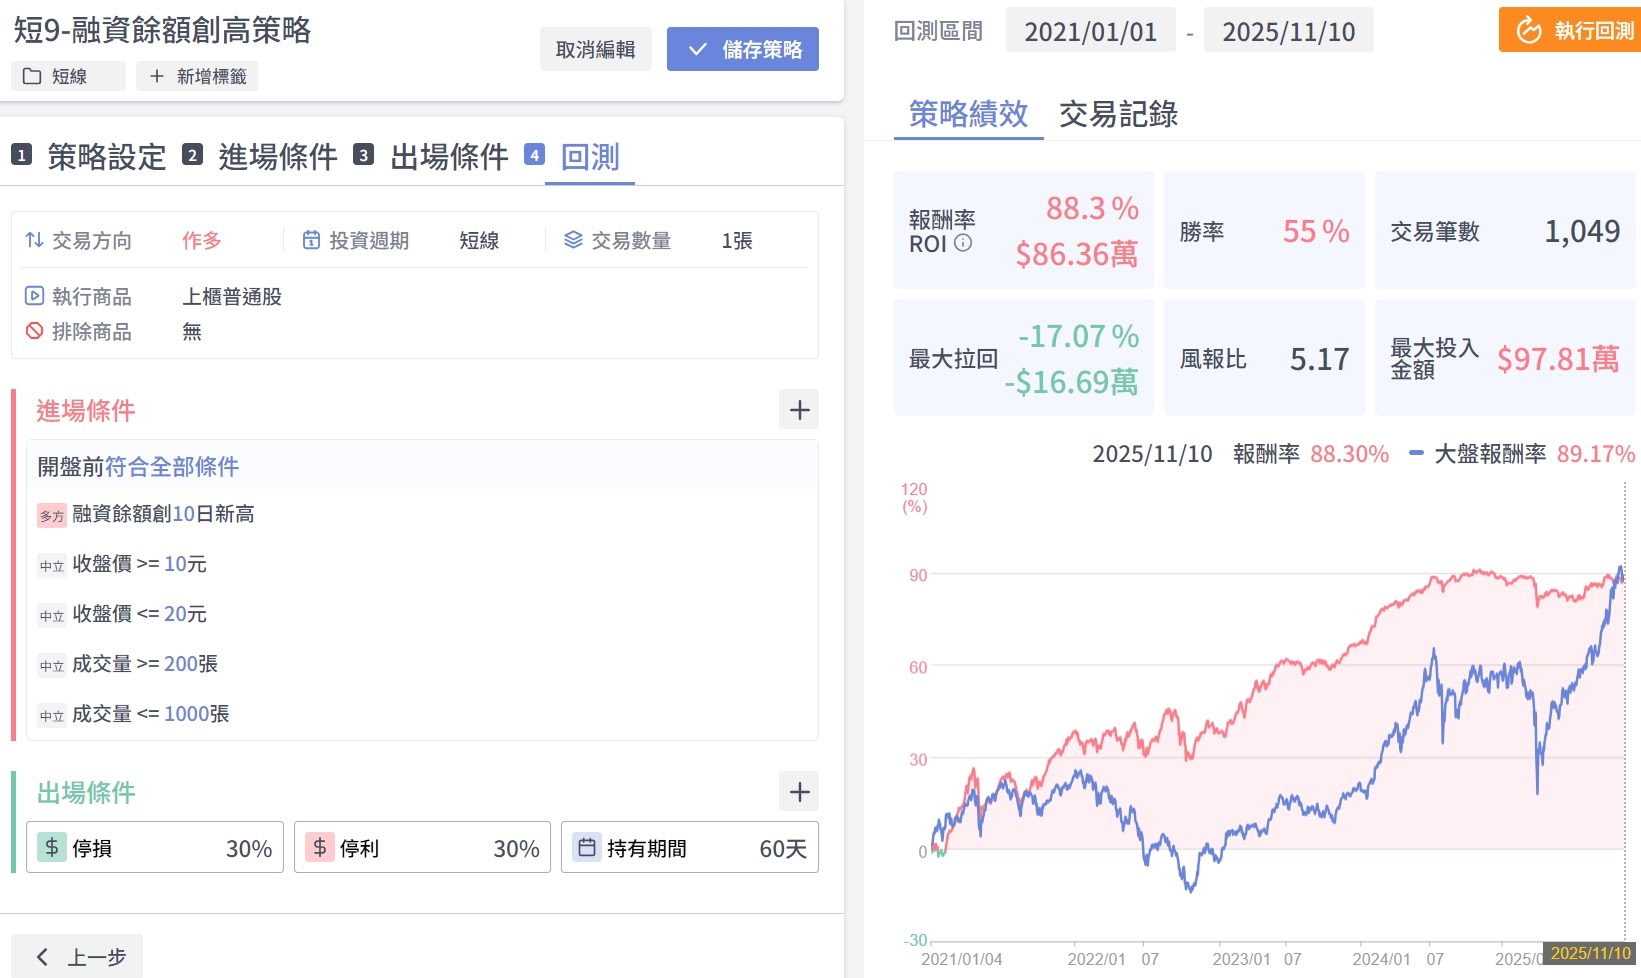Screen dimensions: 1641x978
Task: Open the backtest start date 2021/01/01
Action: 1090,32
